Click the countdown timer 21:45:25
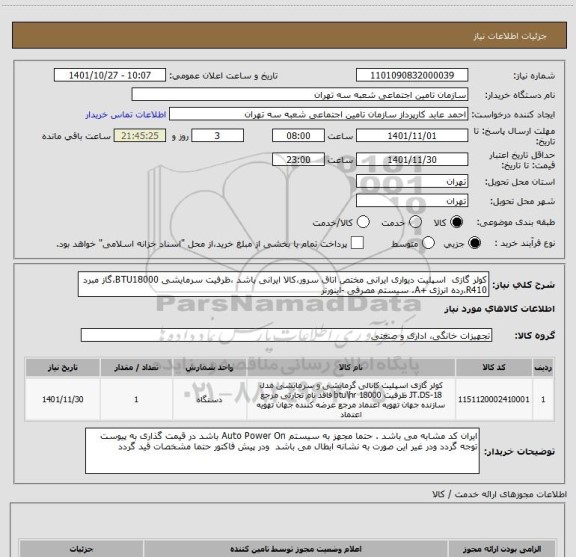576x557 pixels. (x=140, y=136)
